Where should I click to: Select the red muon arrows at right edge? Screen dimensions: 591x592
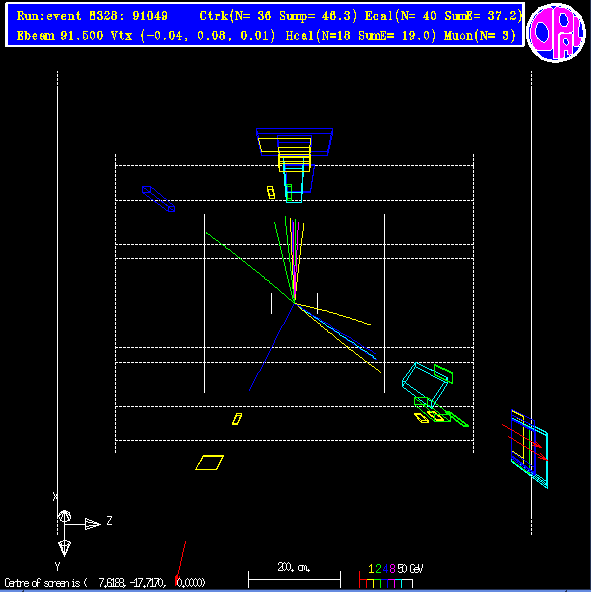coord(525,442)
